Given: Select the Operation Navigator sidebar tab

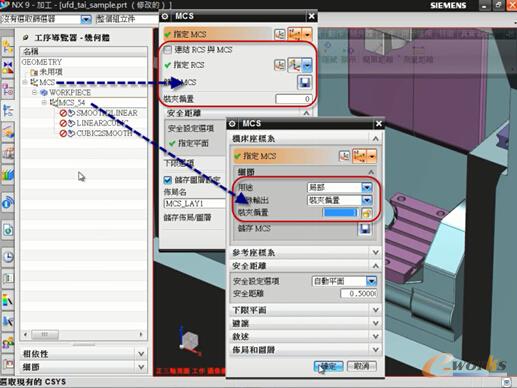Looking at the screenshot, I should click(7, 110).
